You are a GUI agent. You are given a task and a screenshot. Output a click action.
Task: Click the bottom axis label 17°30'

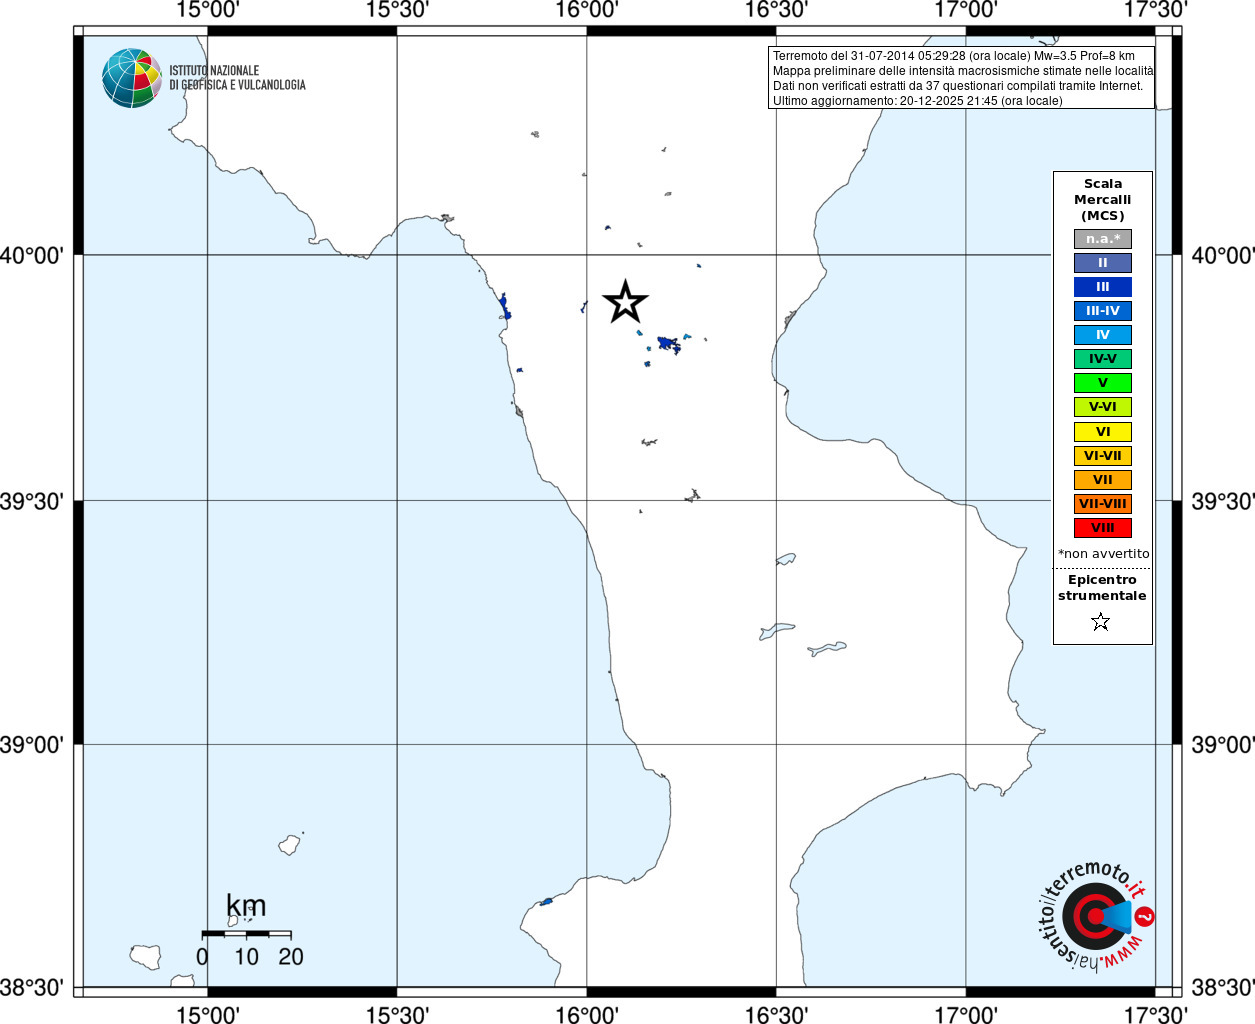pos(1156,1014)
